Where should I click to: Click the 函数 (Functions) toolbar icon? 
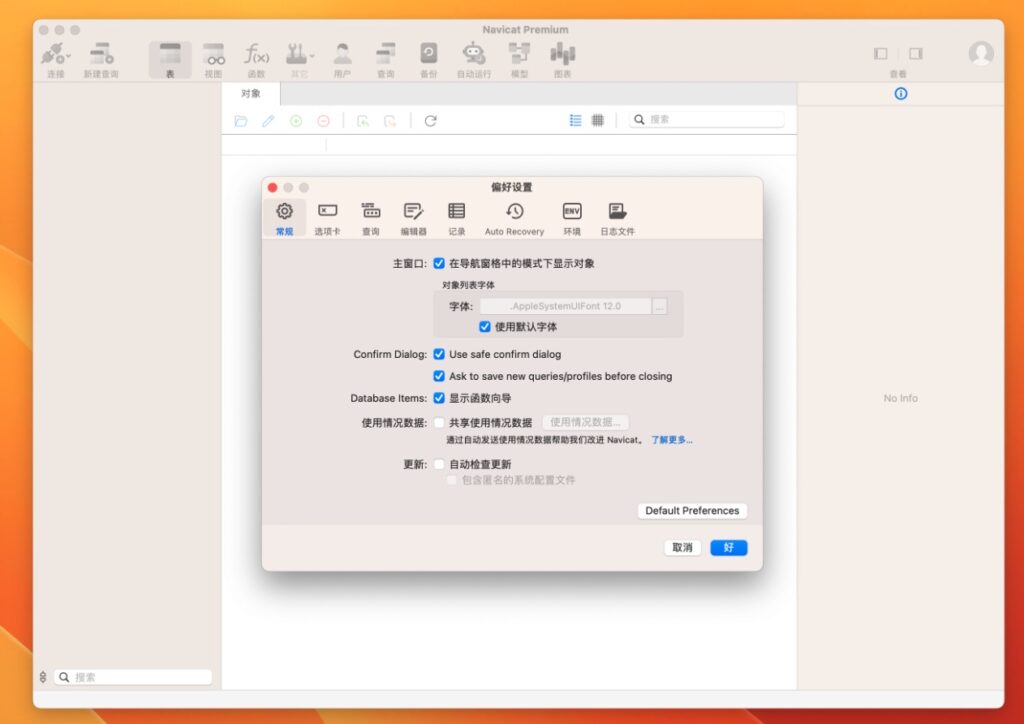(257, 57)
